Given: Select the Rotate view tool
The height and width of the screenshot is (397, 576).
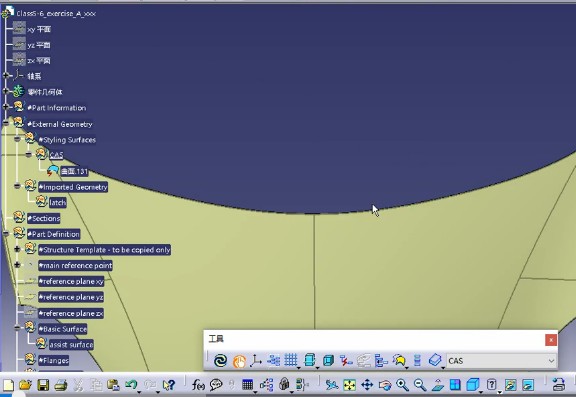Looking at the screenshot, I should (385, 385).
